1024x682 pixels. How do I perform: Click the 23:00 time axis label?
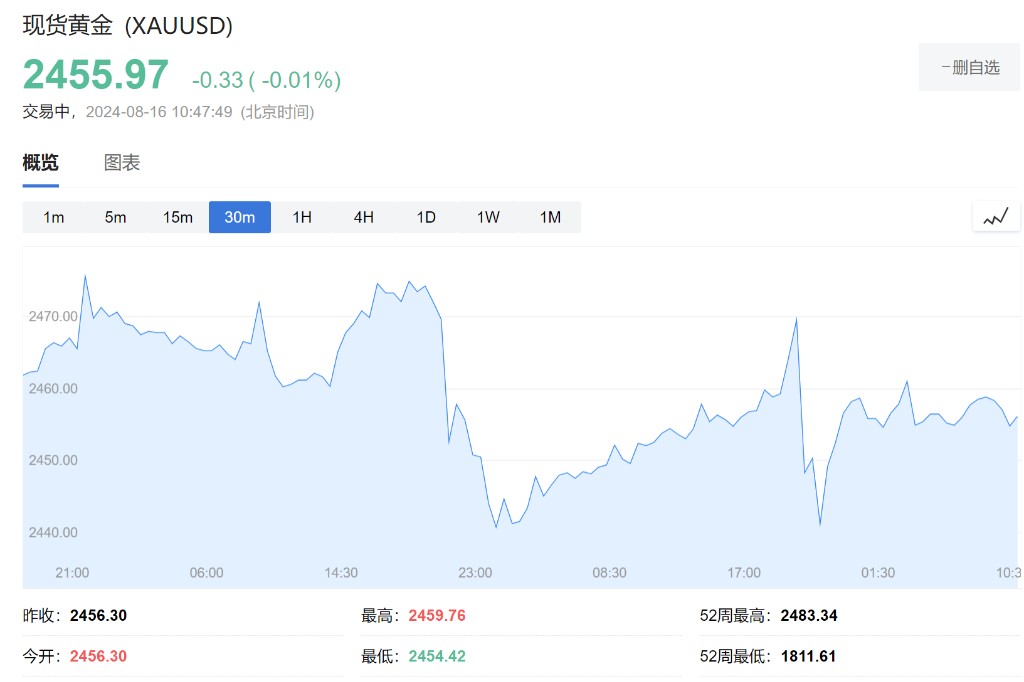(475, 573)
